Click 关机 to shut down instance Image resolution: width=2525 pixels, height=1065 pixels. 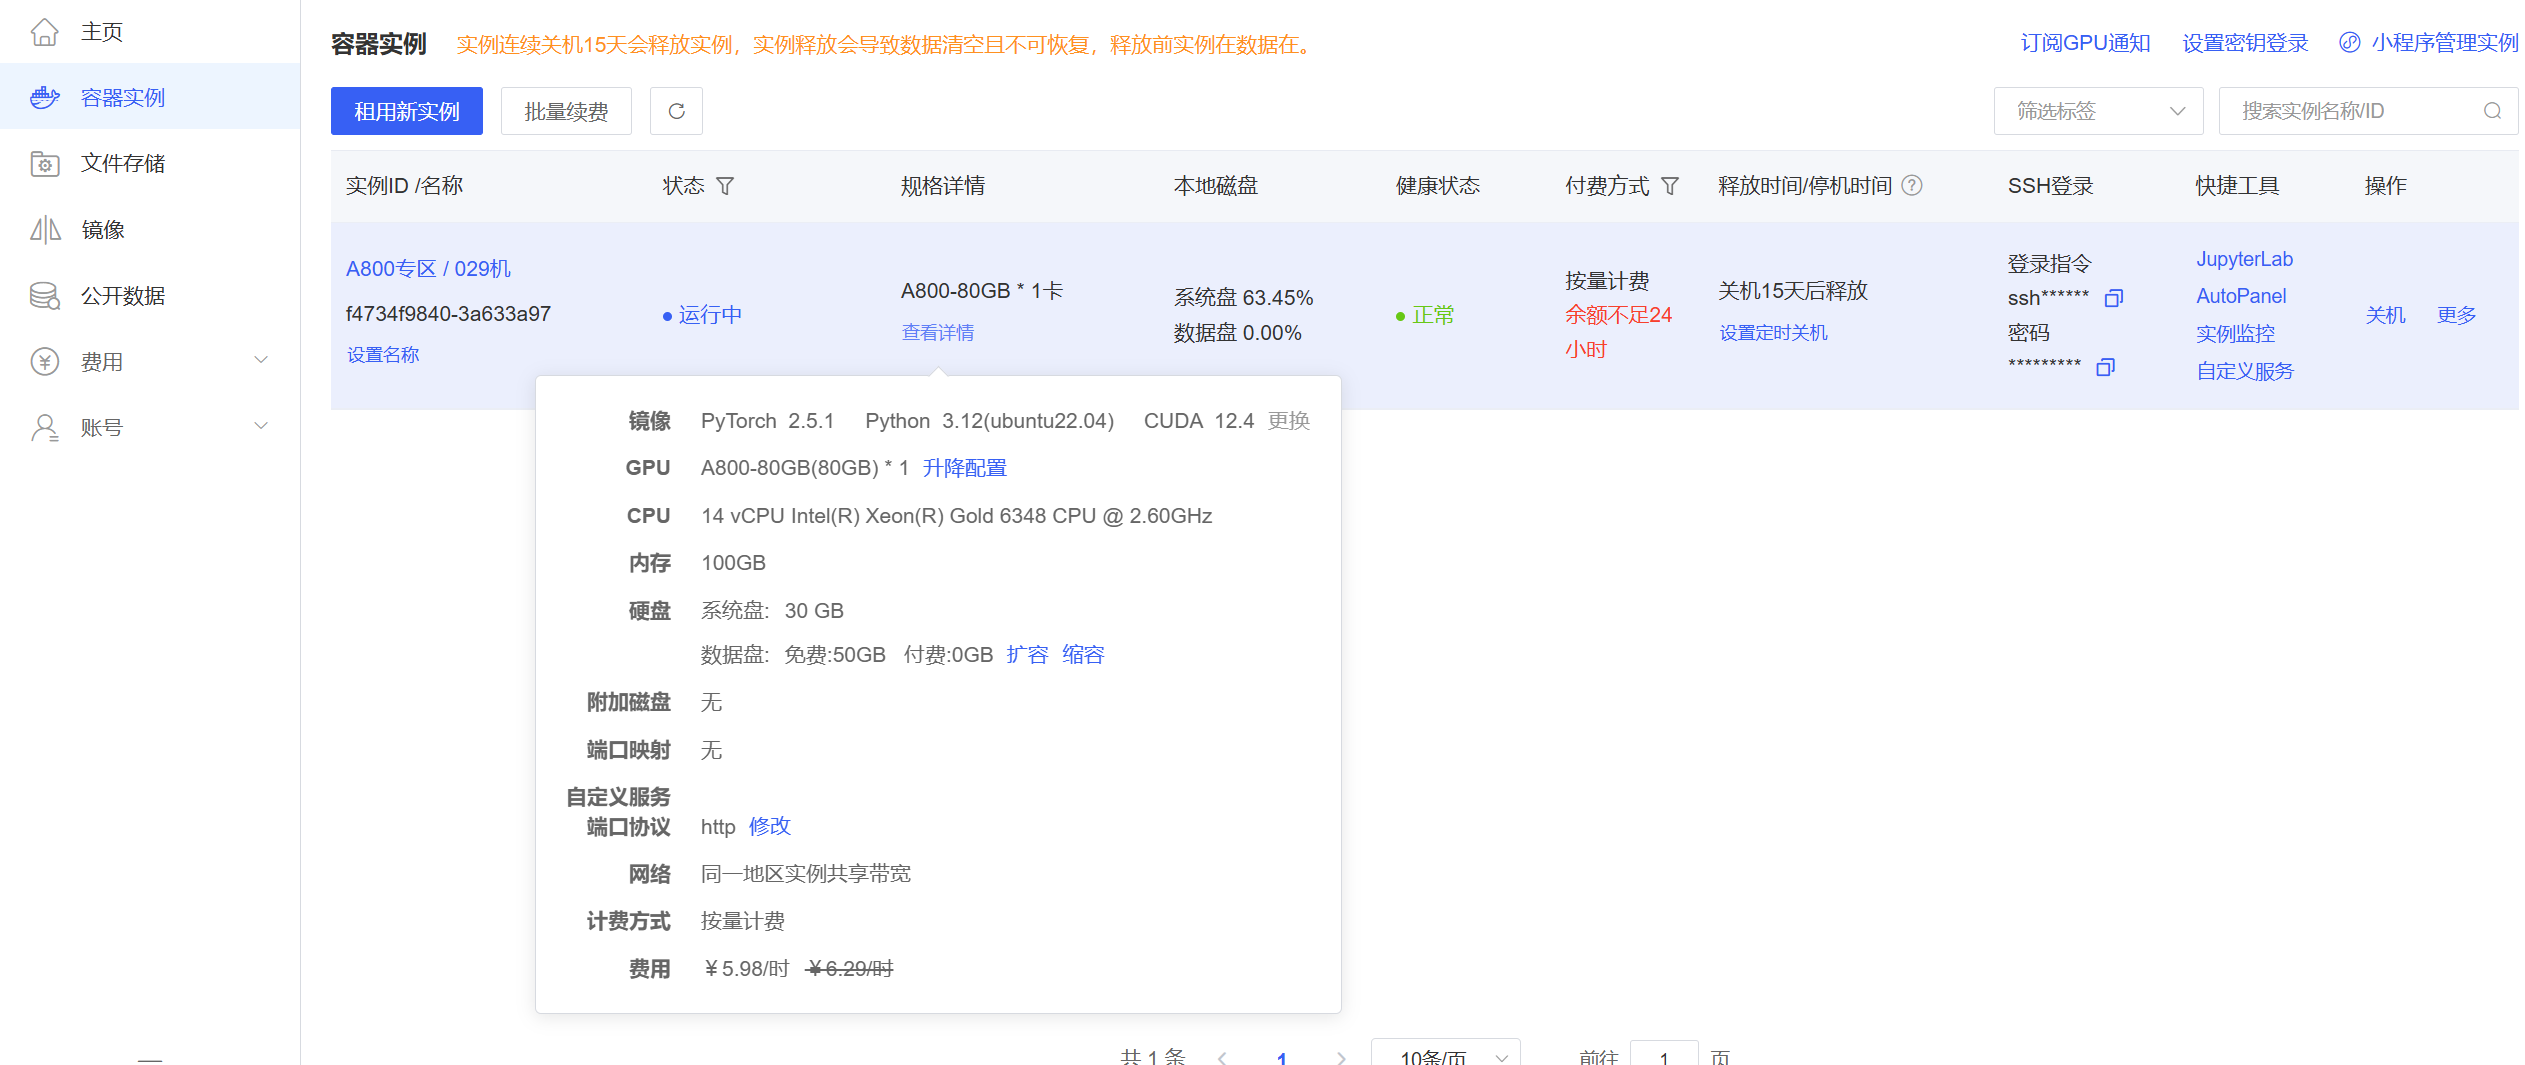(x=2385, y=315)
